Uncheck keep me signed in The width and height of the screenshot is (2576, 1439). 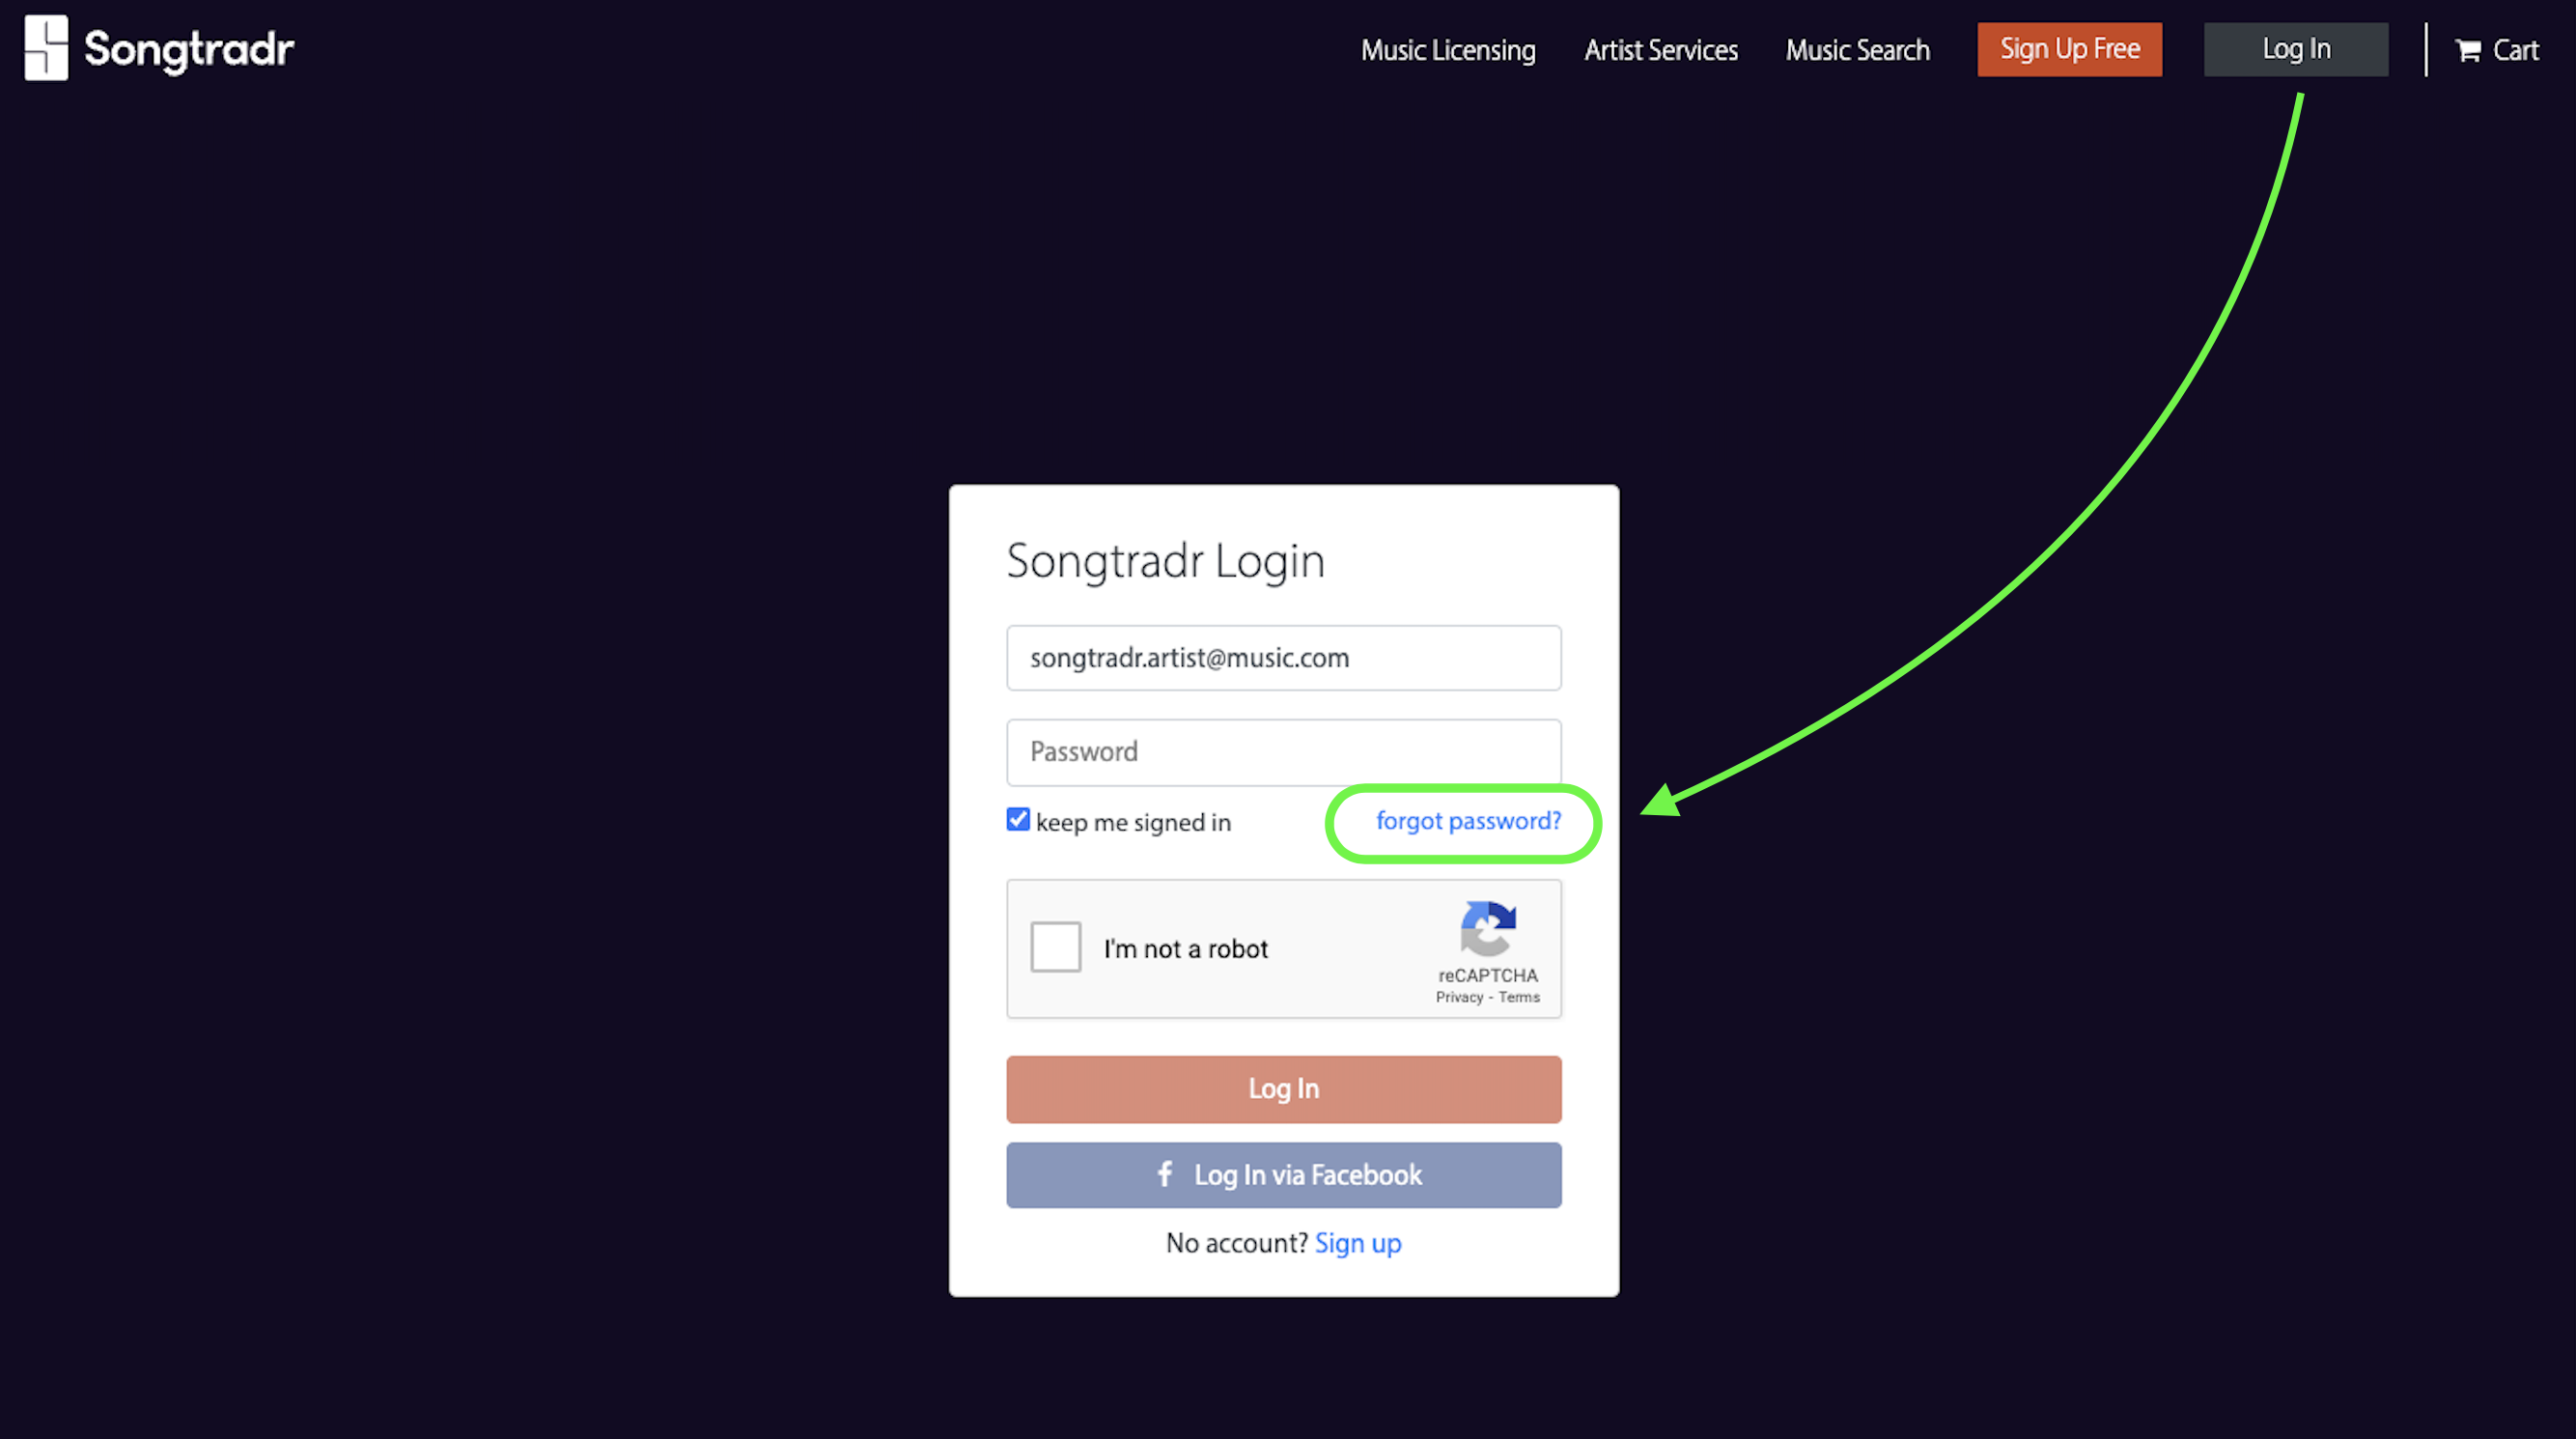pyautogui.click(x=1018, y=820)
